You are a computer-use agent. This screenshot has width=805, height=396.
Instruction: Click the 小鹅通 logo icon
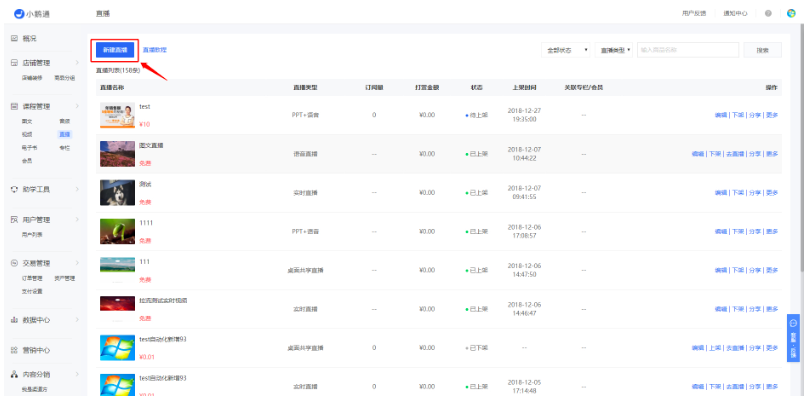(18, 13)
